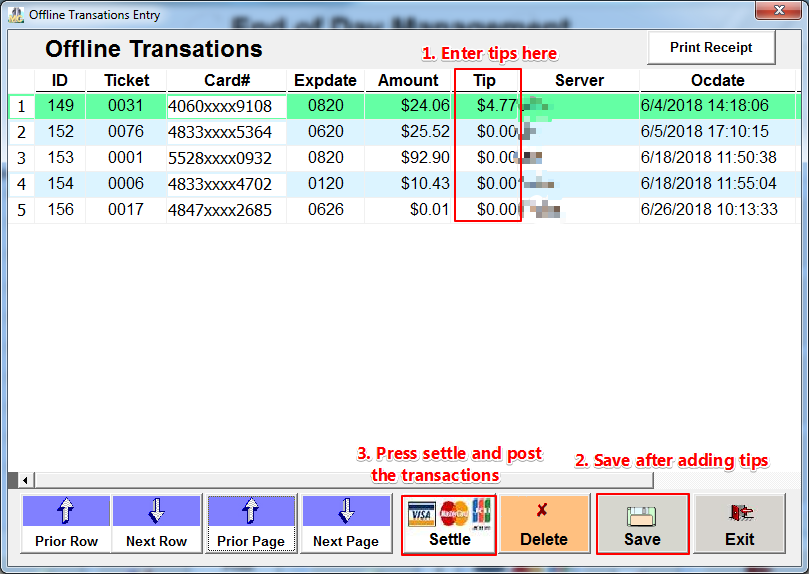This screenshot has width=809, height=574.
Task: Click tip cell for ticket 0001
Action: click(x=486, y=158)
